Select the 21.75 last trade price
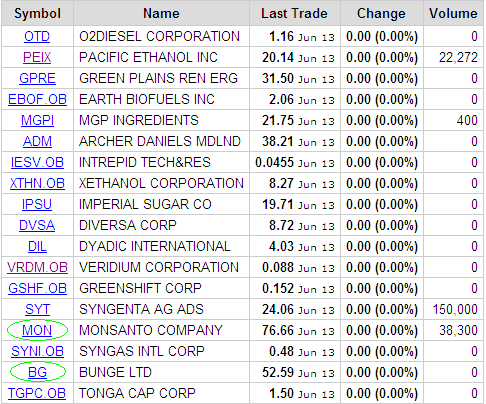Screen dimensions: 486x404 pyautogui.click(x=278, y=120)
